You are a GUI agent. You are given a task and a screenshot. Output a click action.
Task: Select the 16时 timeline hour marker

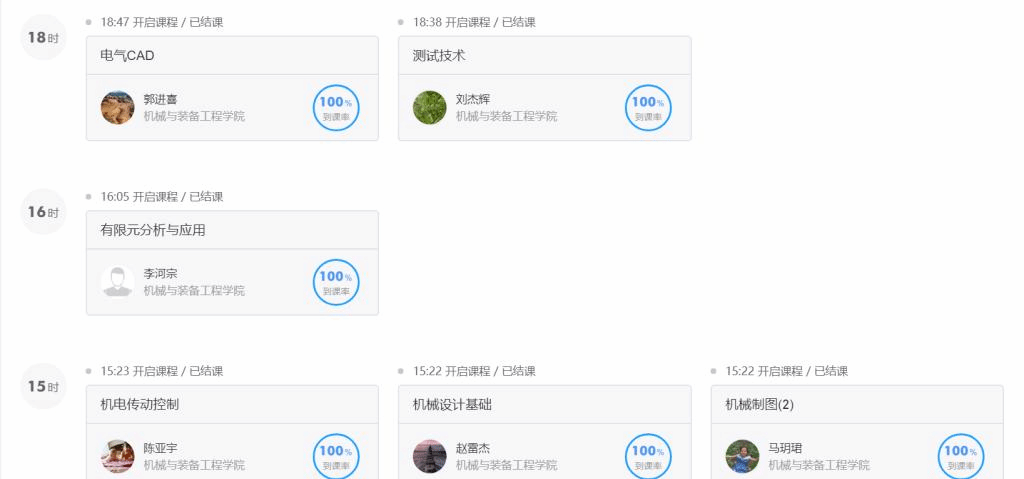(43, 212)
